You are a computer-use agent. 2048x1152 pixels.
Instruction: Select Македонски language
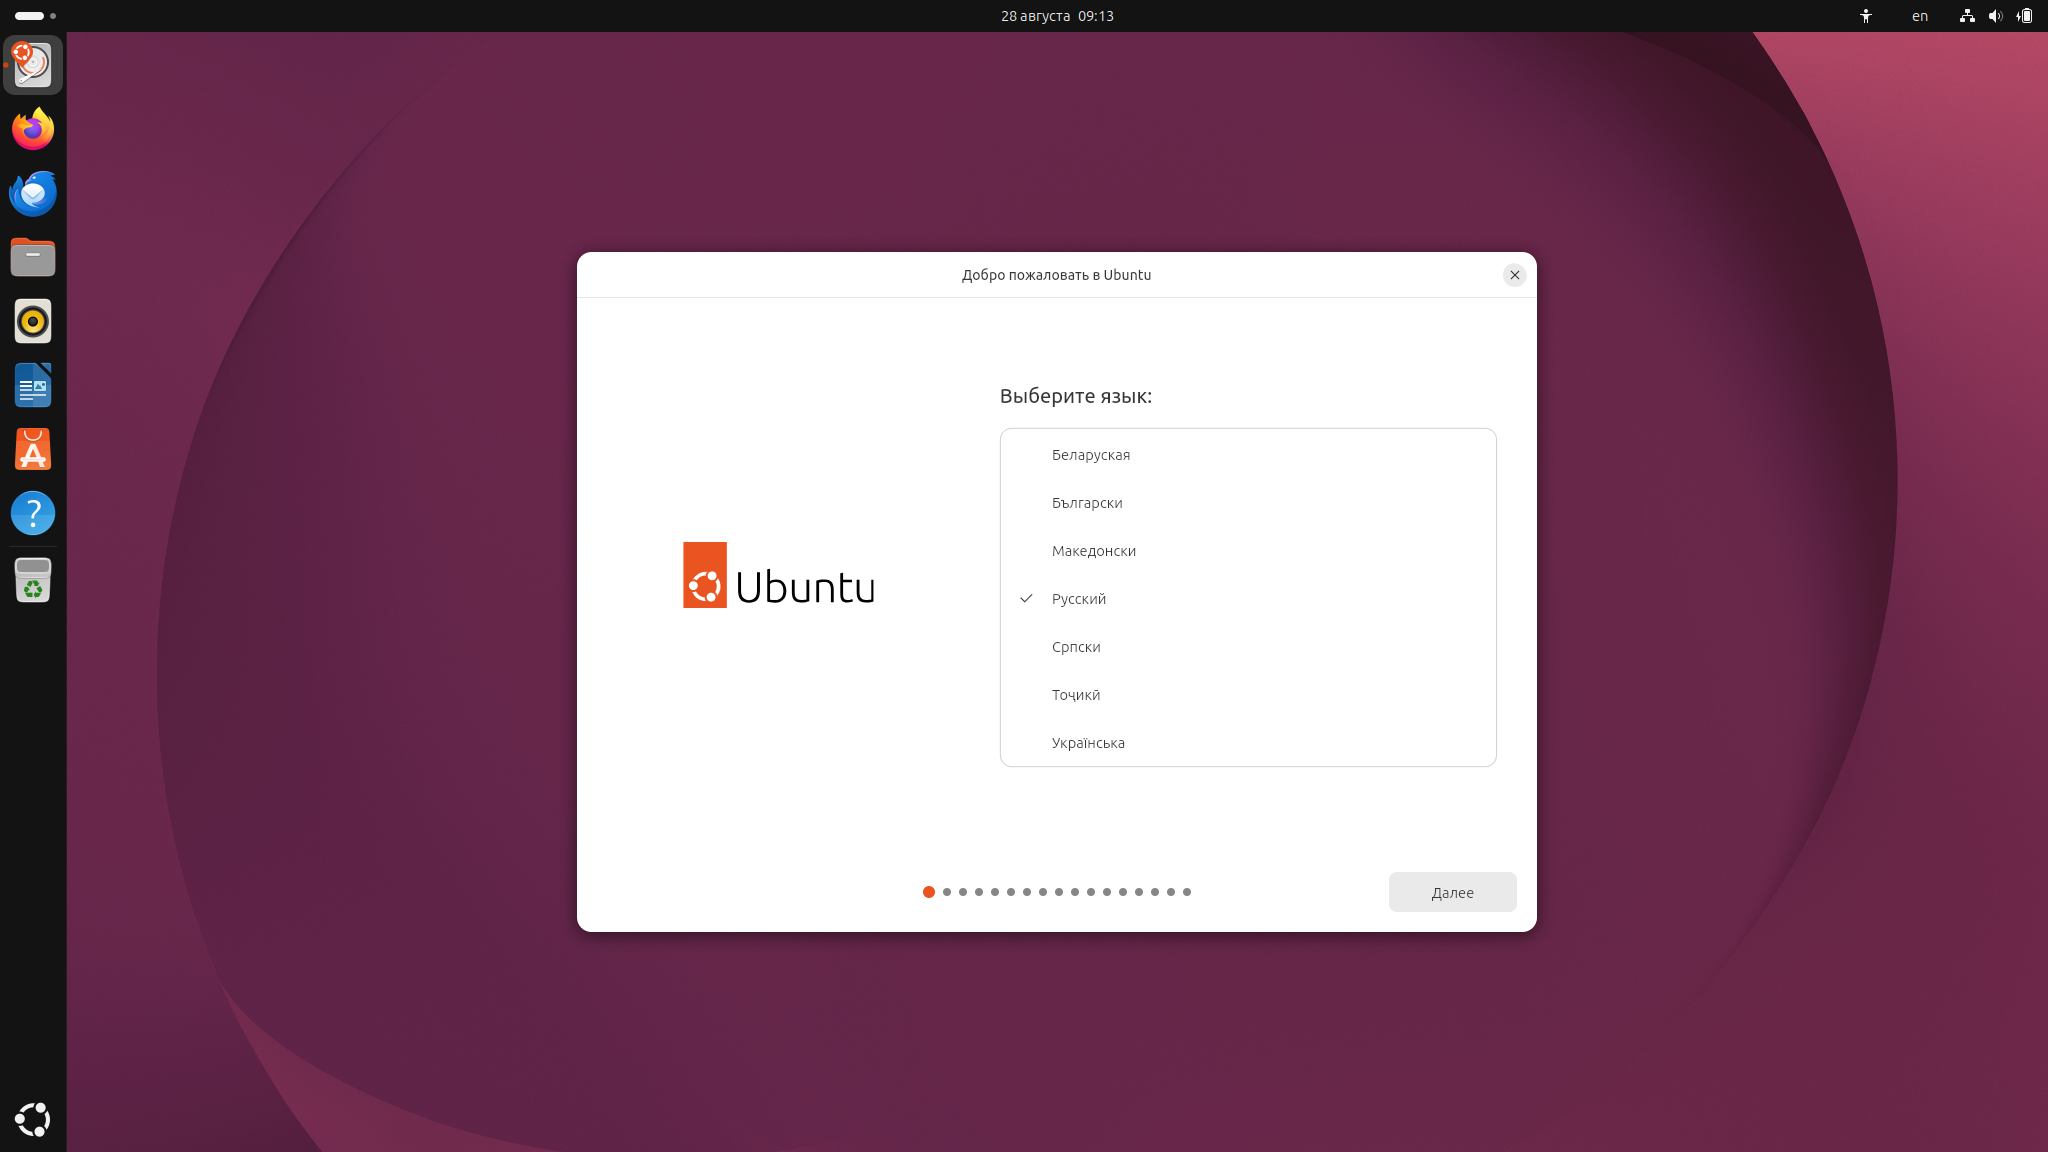(x=1248, y=551)
